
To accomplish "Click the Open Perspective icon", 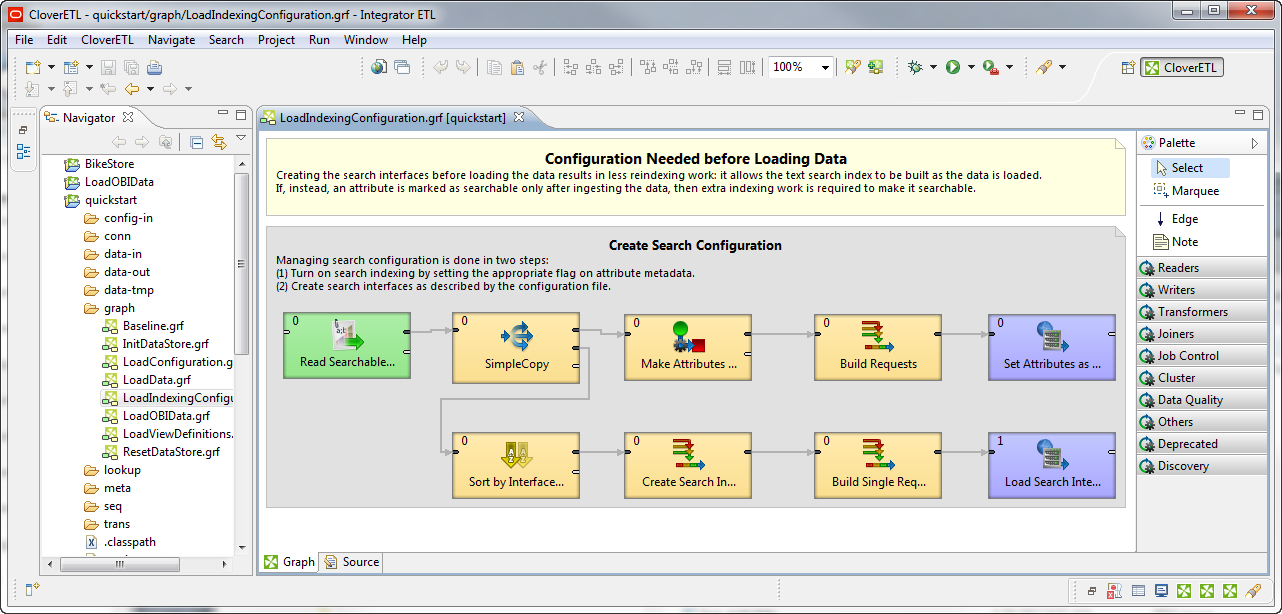I will 1127,67.
